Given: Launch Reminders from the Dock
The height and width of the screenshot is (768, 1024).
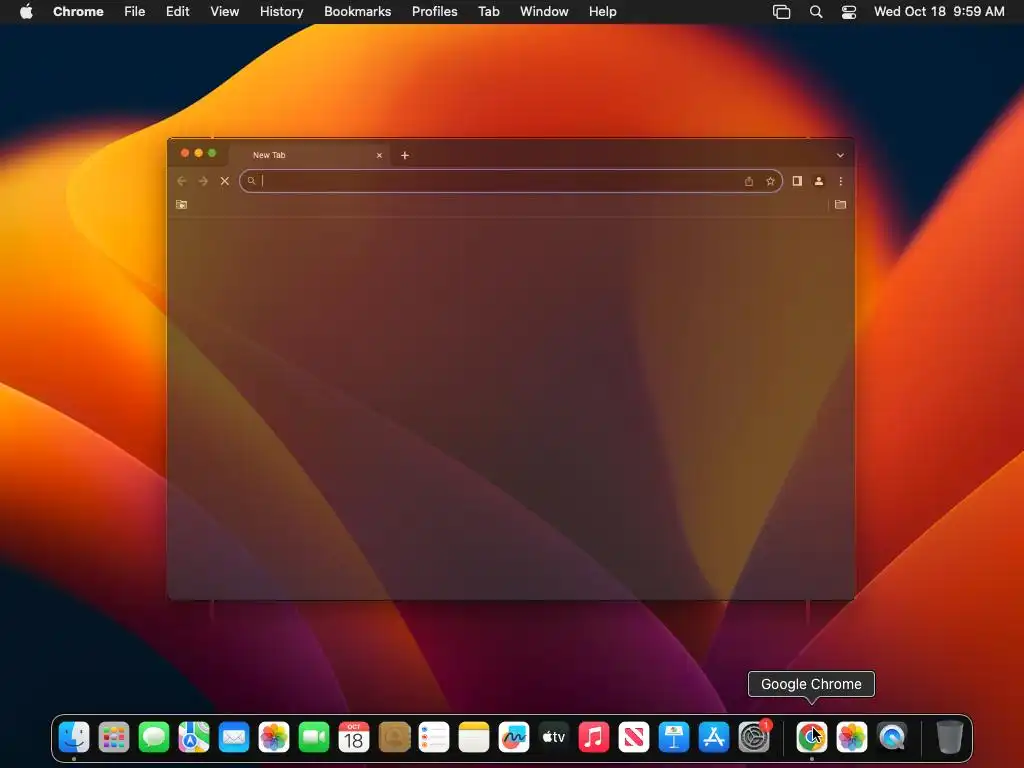Looking at the screenshot, I should point(434,737).
